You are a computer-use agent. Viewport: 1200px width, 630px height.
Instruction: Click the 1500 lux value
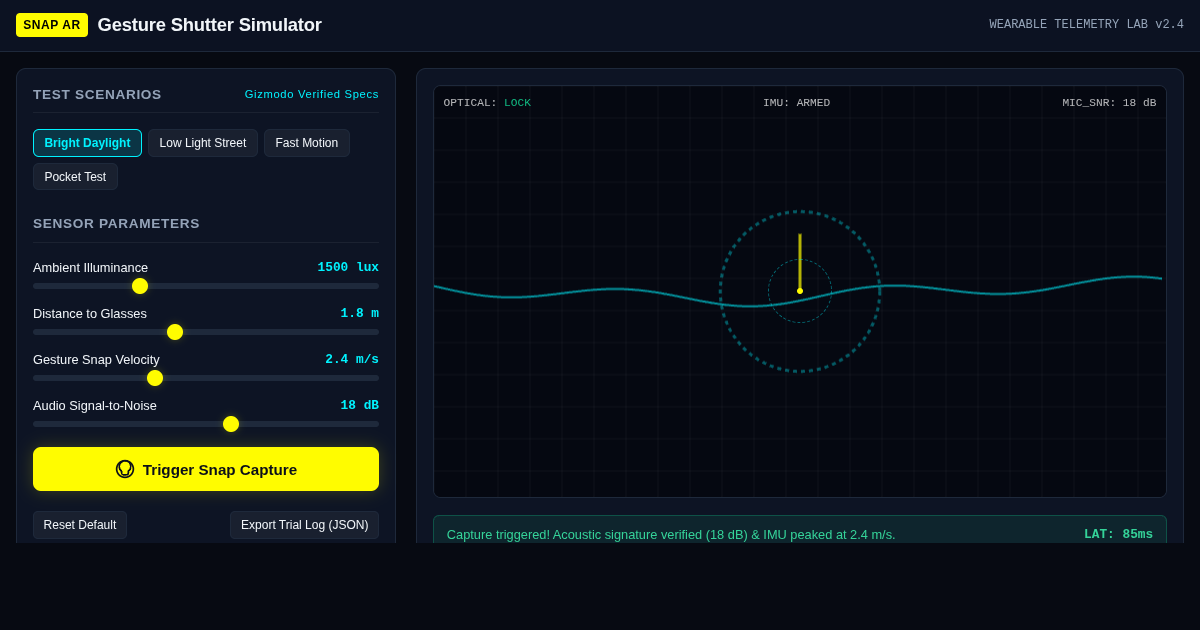pos(348,267)
